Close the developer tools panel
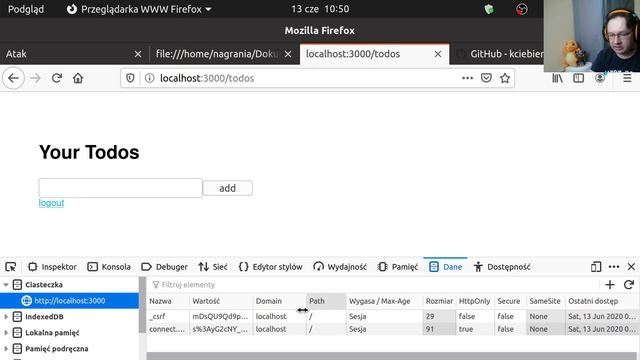 coord(631,267)
